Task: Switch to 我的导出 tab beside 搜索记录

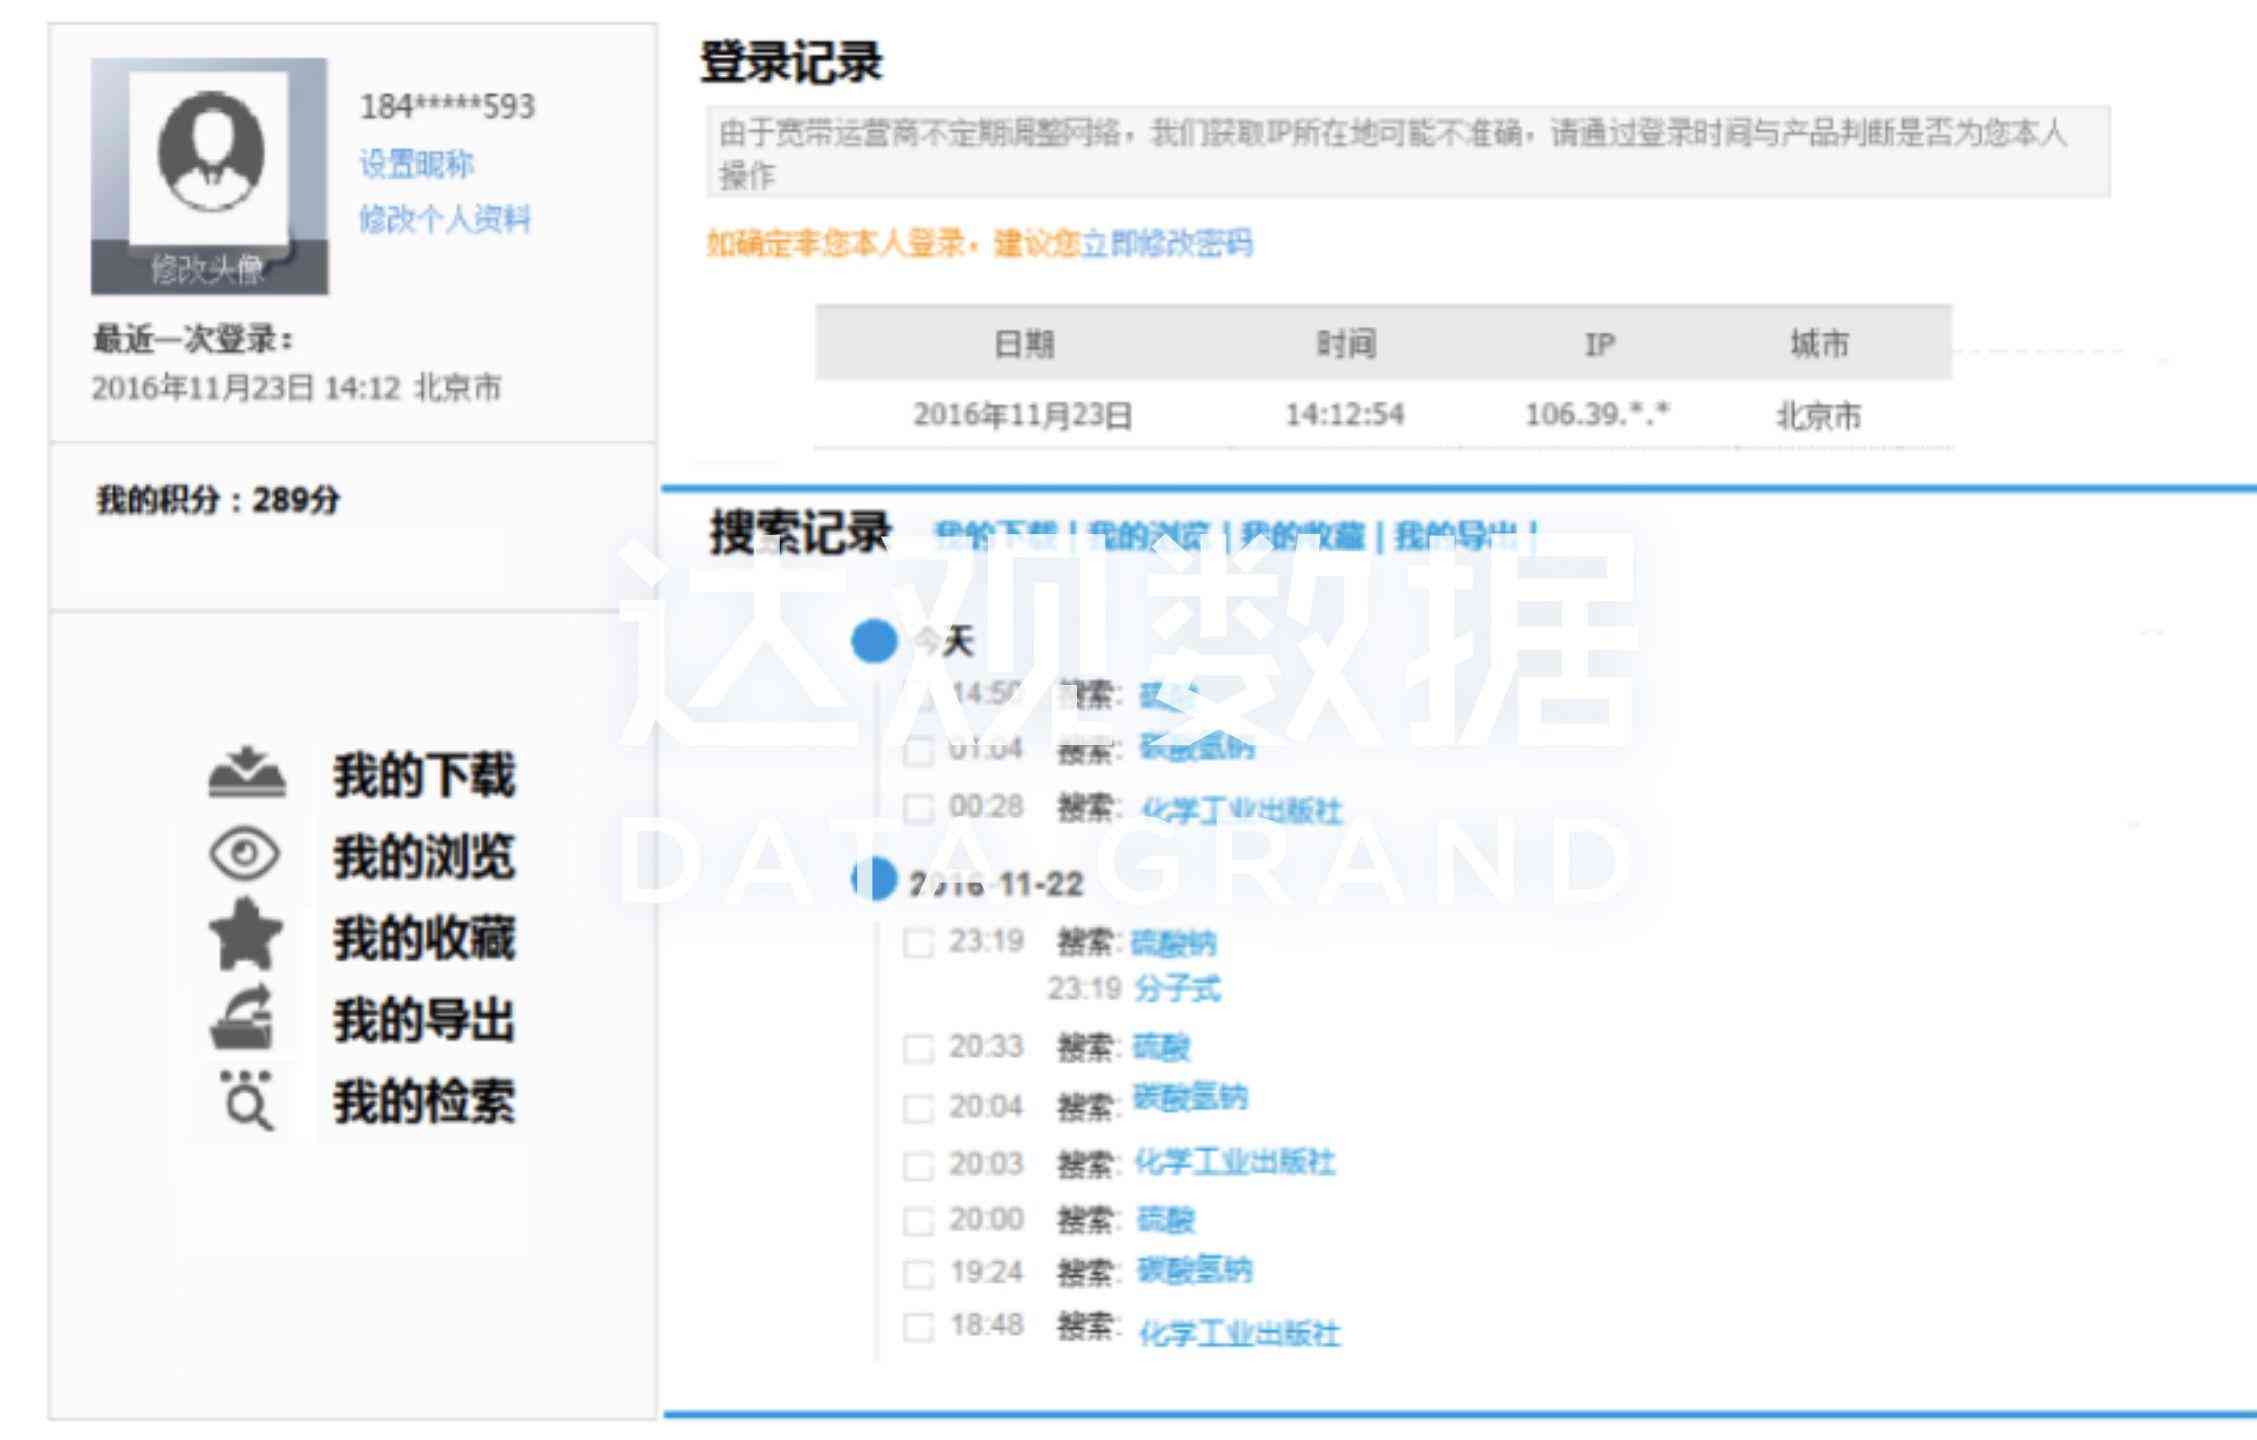Action: coord(1456,536)
